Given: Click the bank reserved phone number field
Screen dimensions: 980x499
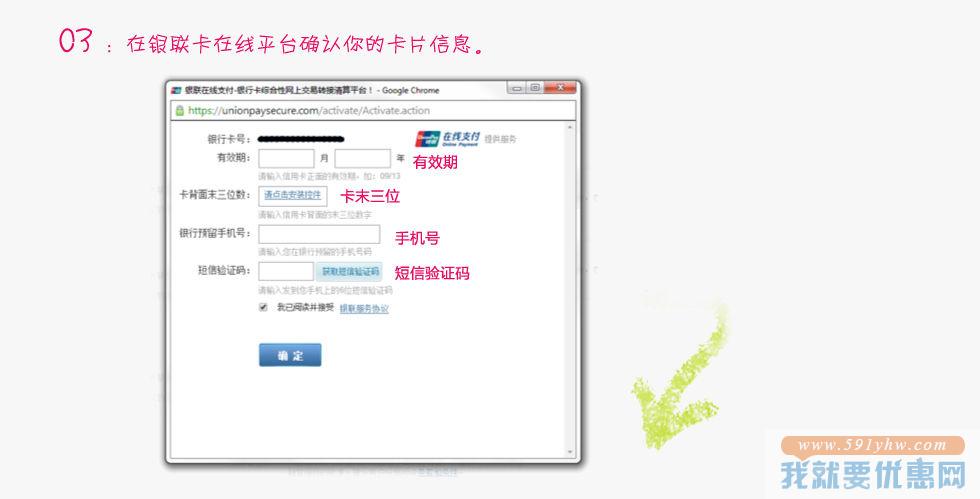Looking at the screenshot, I should (x=319, y=234).
